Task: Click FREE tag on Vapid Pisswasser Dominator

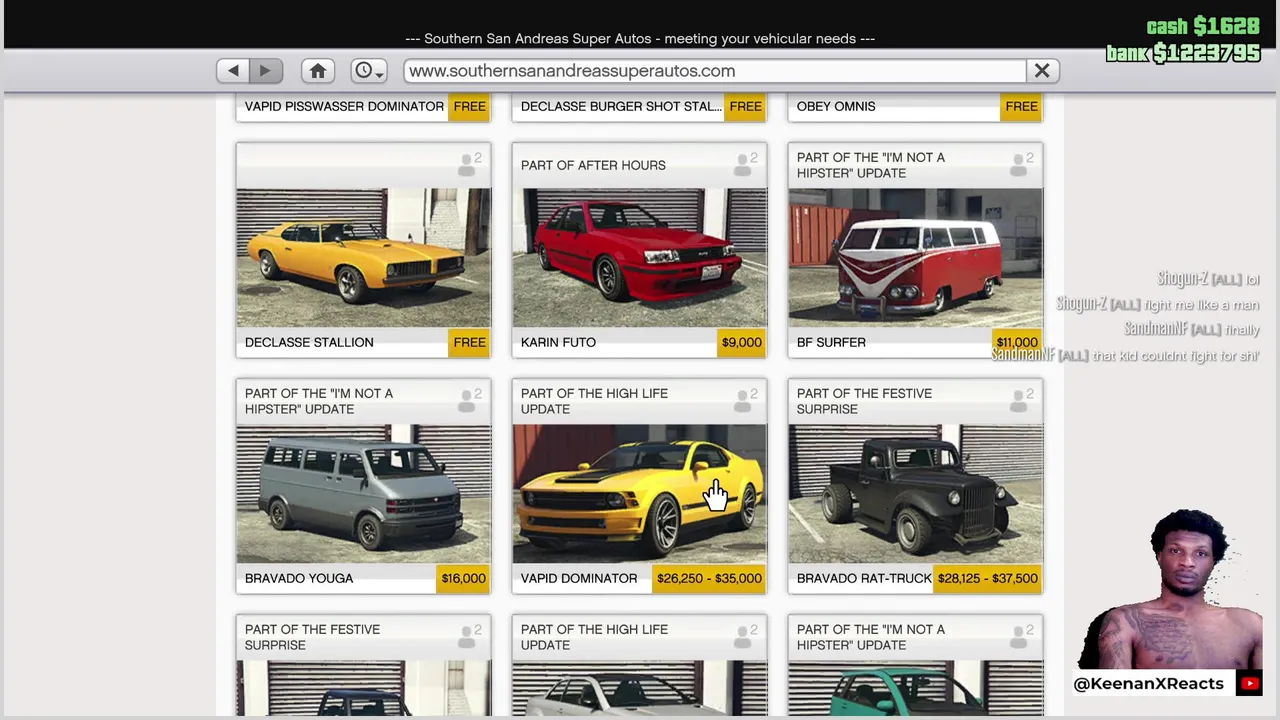Action: point(469,106)
